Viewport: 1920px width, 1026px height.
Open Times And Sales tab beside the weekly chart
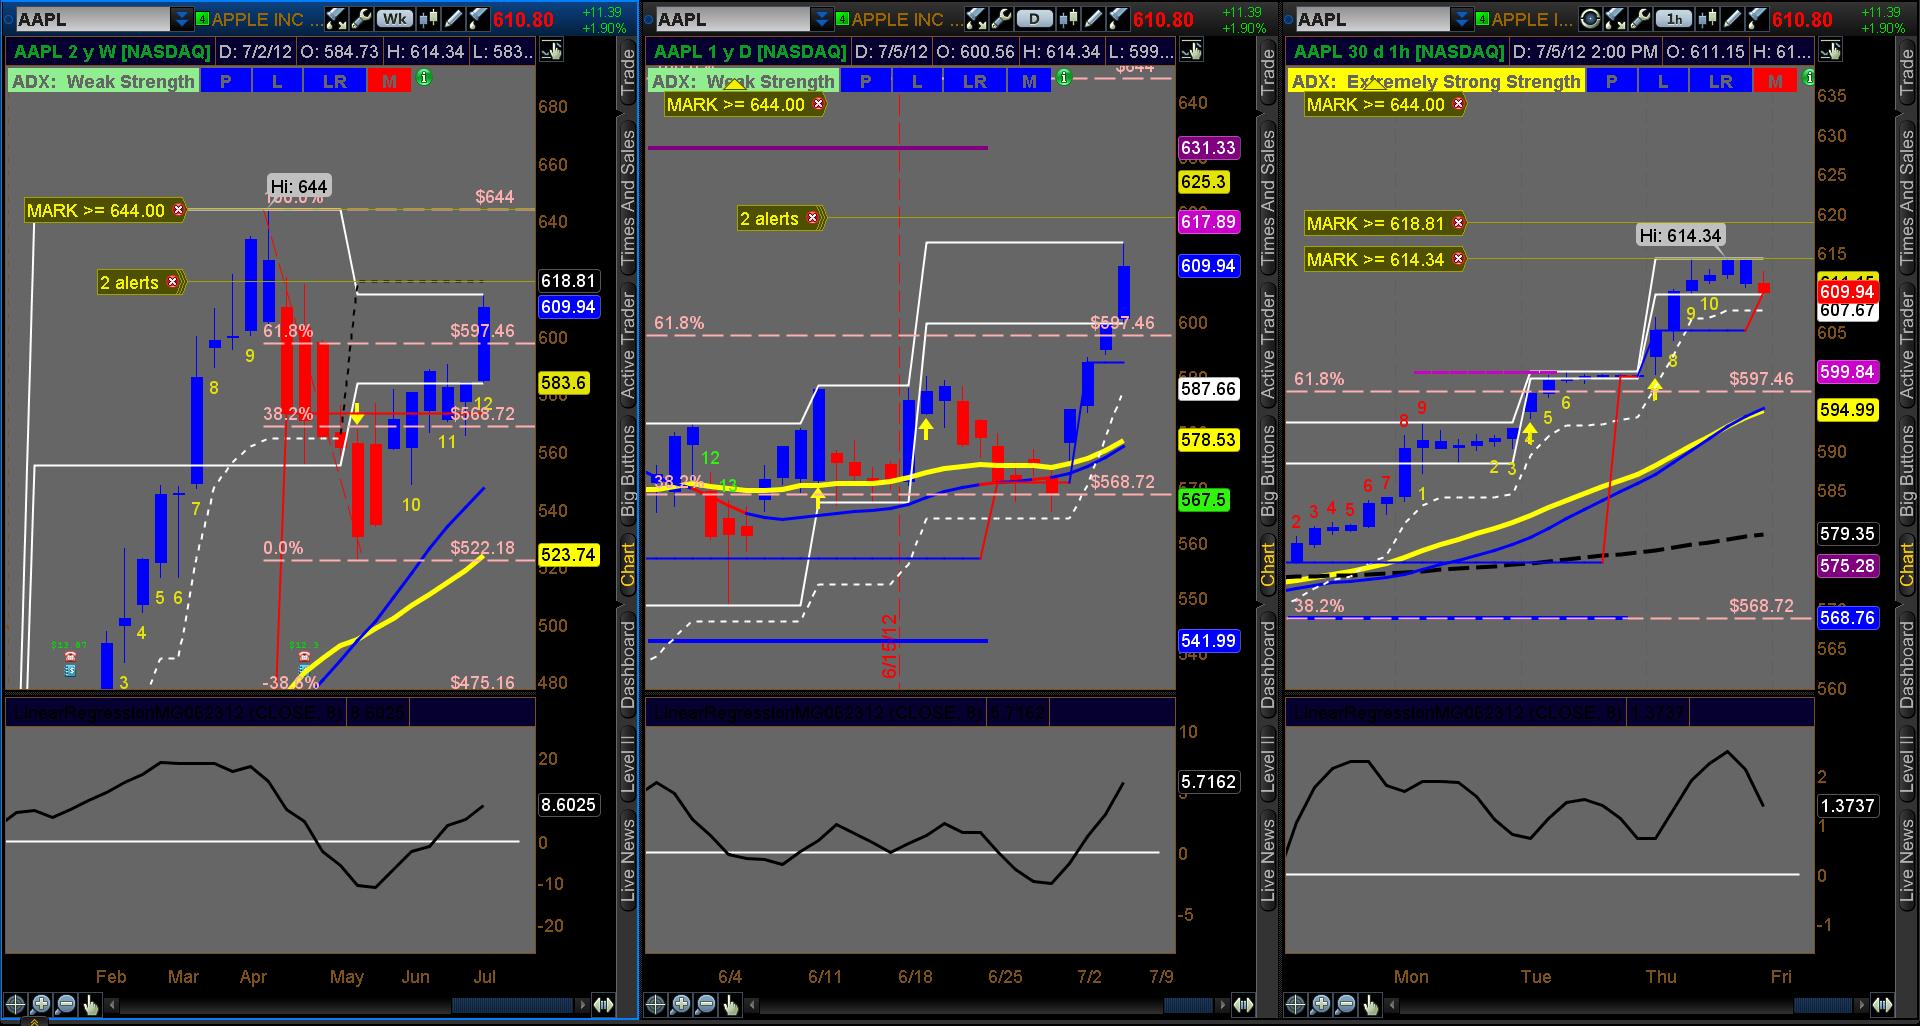[628, 197]
